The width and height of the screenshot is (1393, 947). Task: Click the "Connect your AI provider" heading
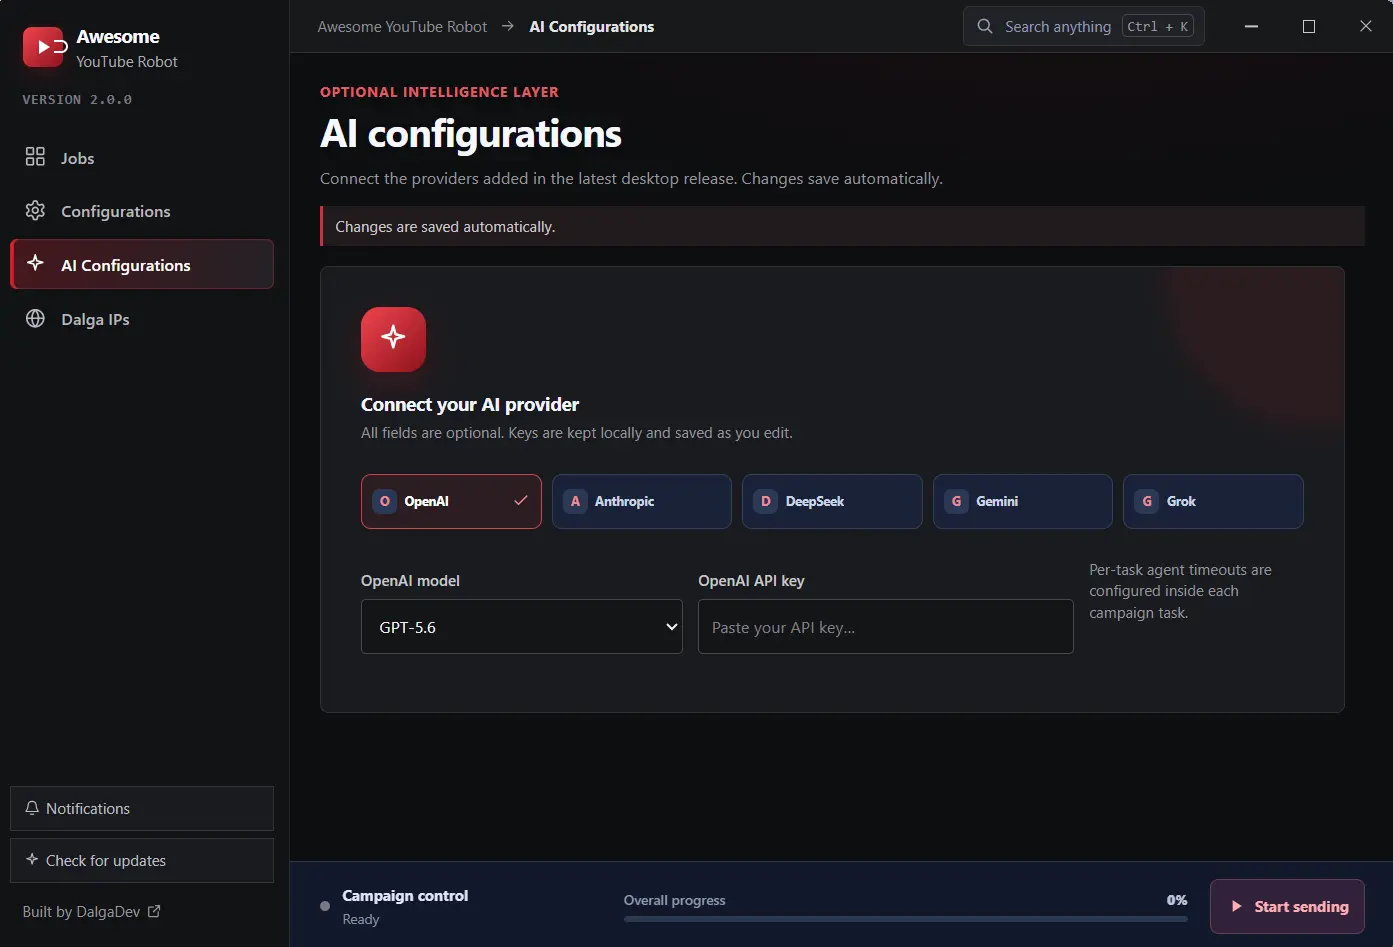click(x=470, y=404)
